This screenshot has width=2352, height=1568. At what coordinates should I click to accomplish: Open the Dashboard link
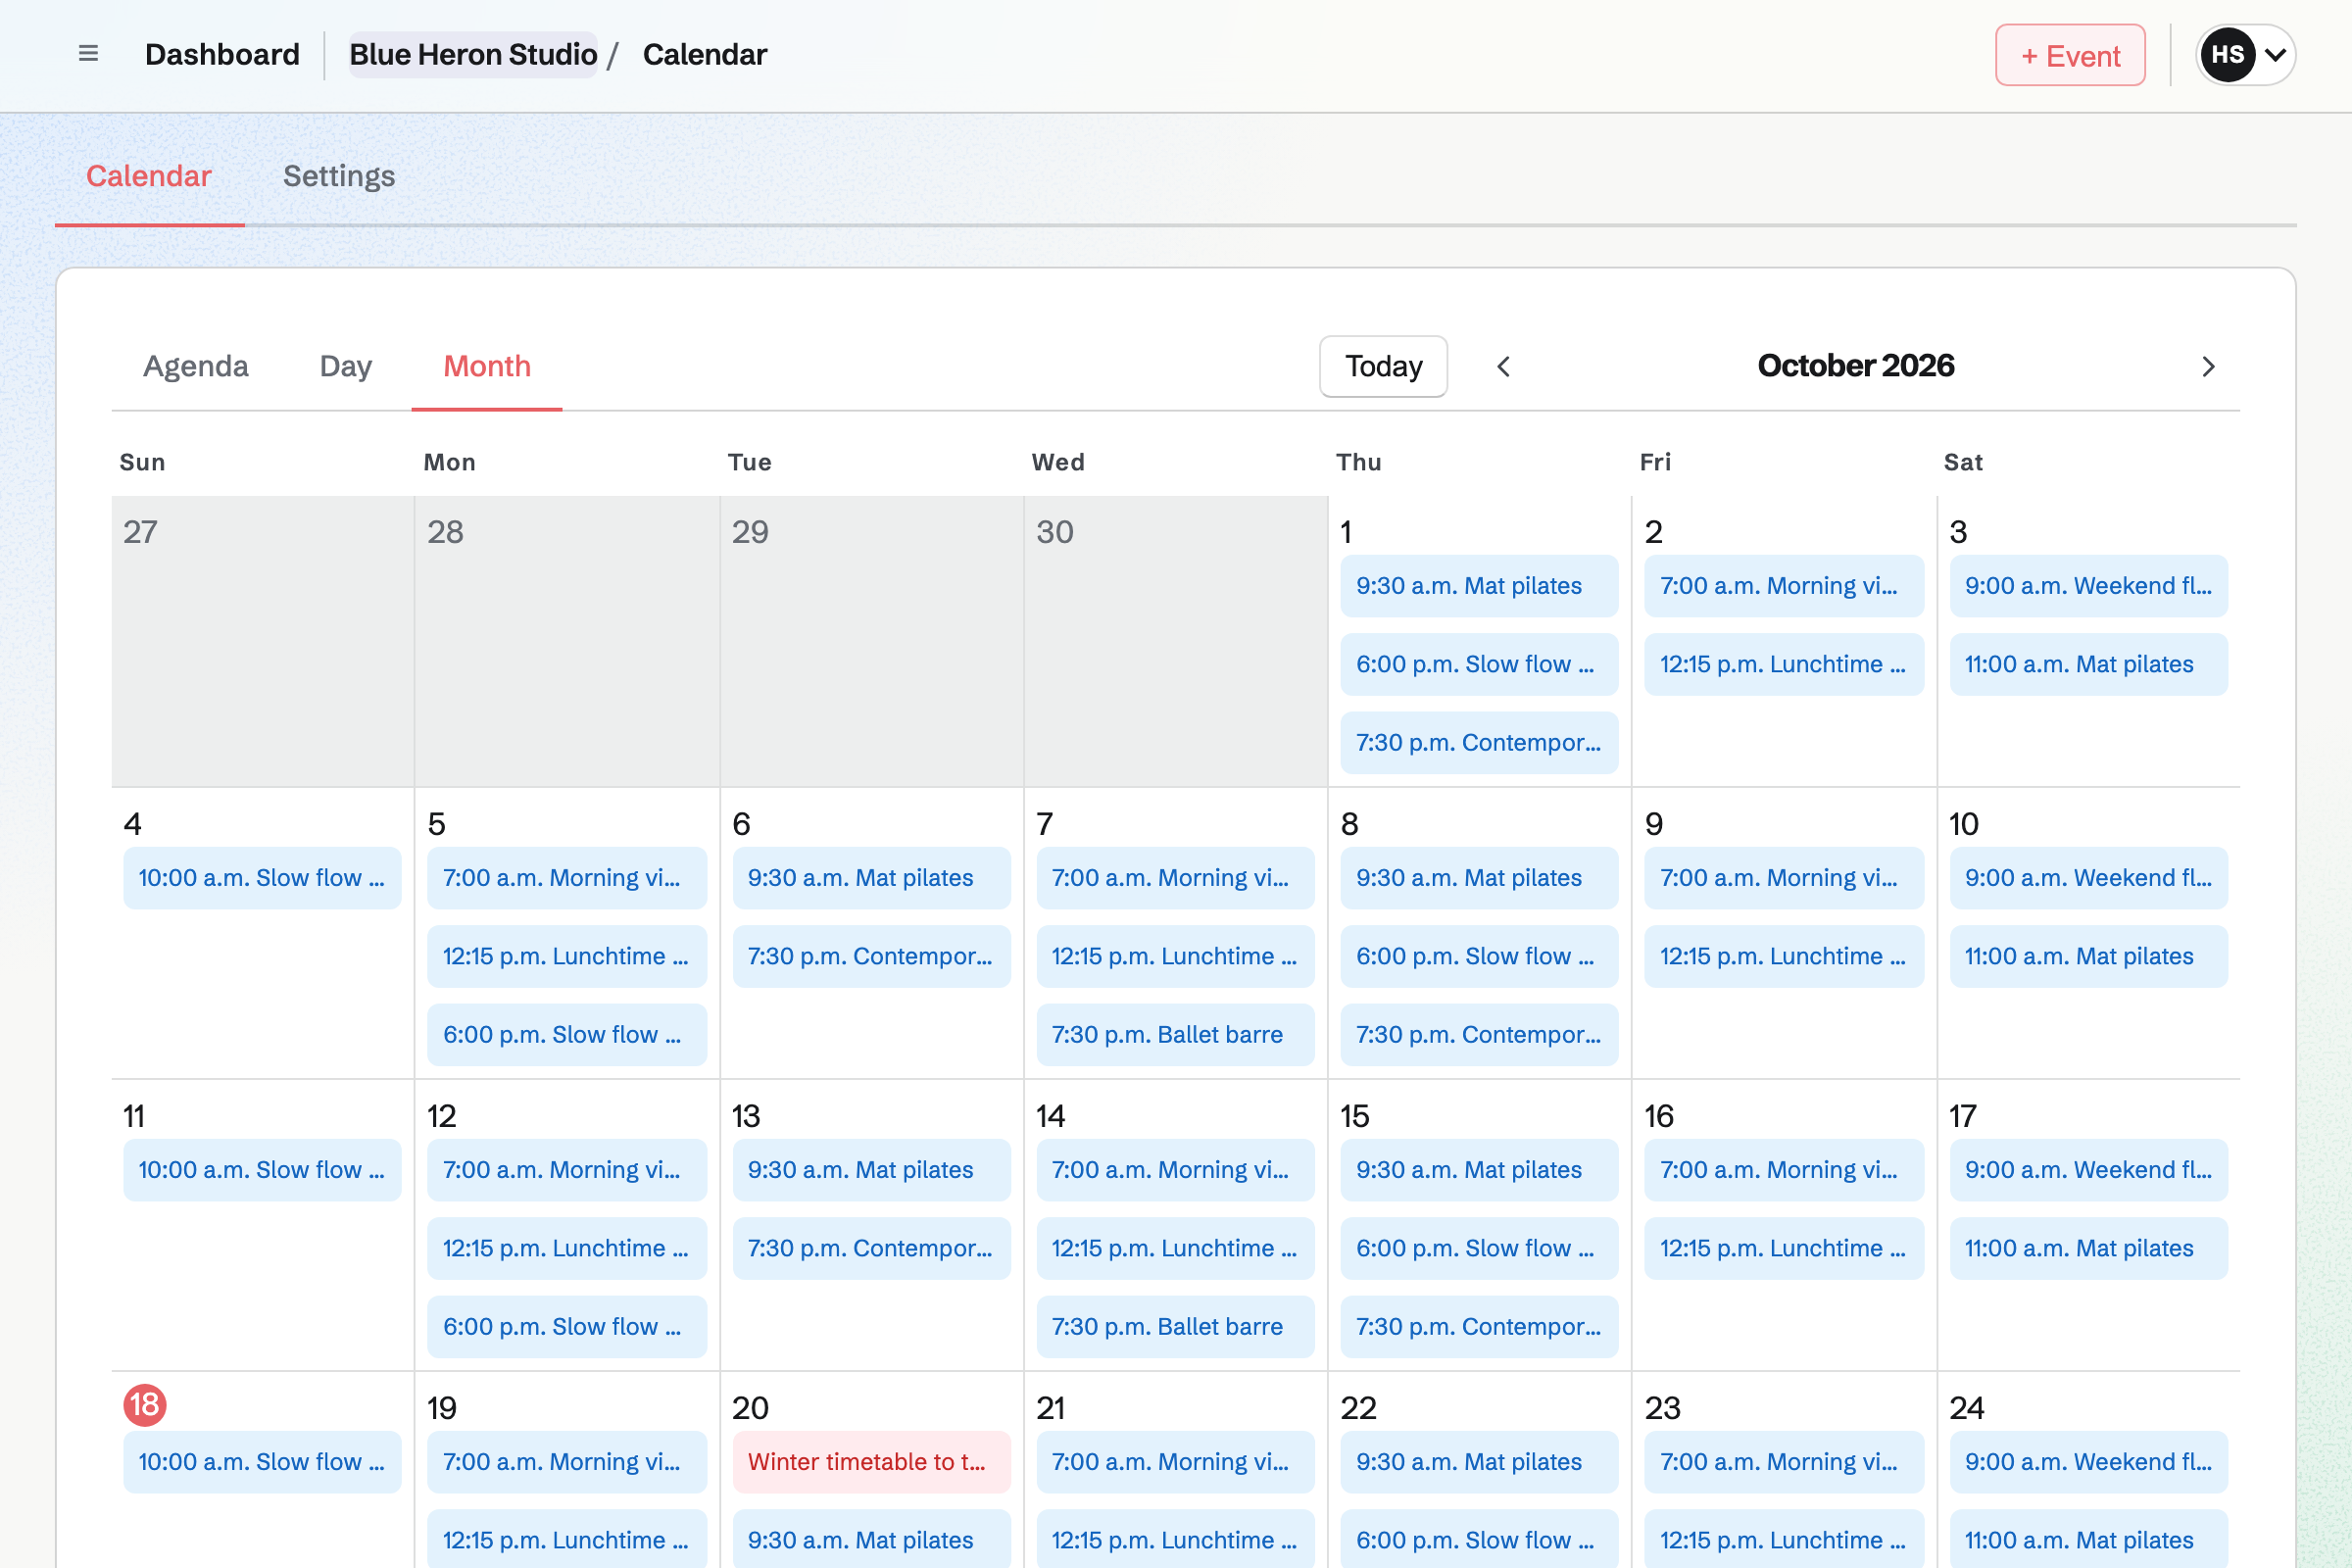(x=222, y=54)
